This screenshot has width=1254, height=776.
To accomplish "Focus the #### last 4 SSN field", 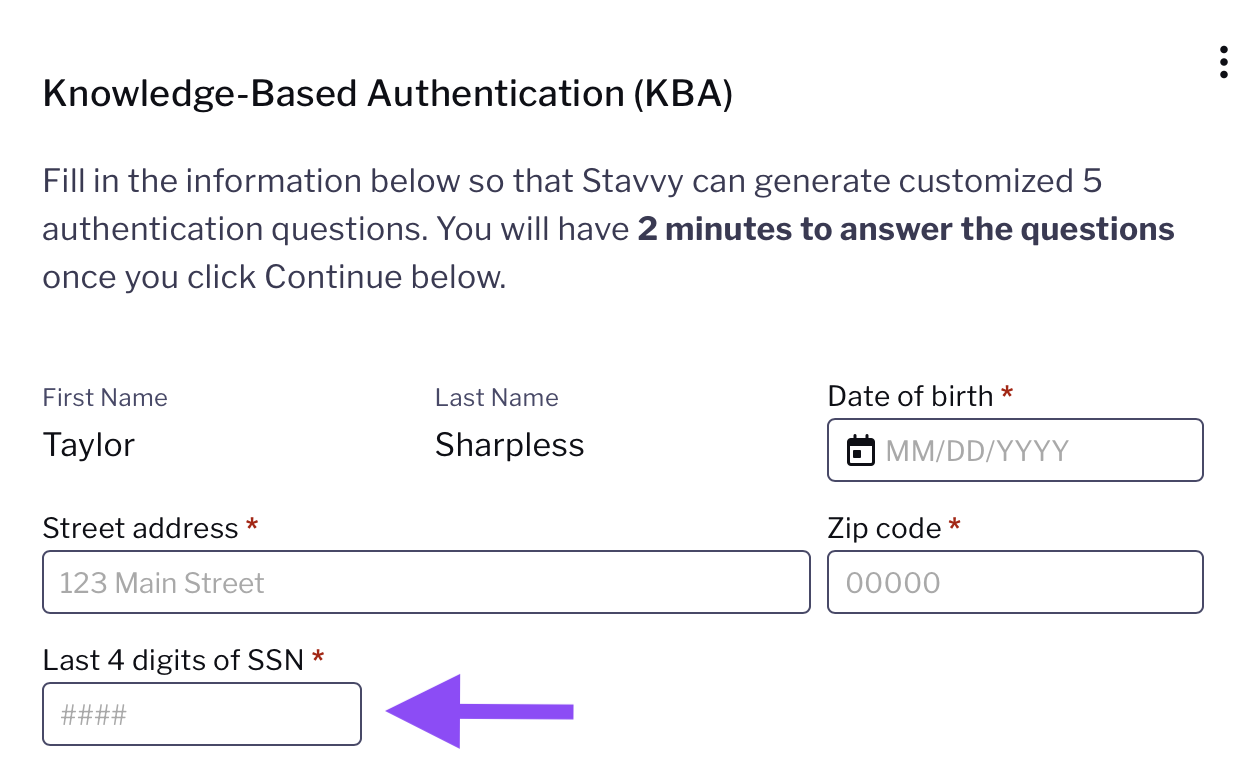I will [x=202, y=714].
